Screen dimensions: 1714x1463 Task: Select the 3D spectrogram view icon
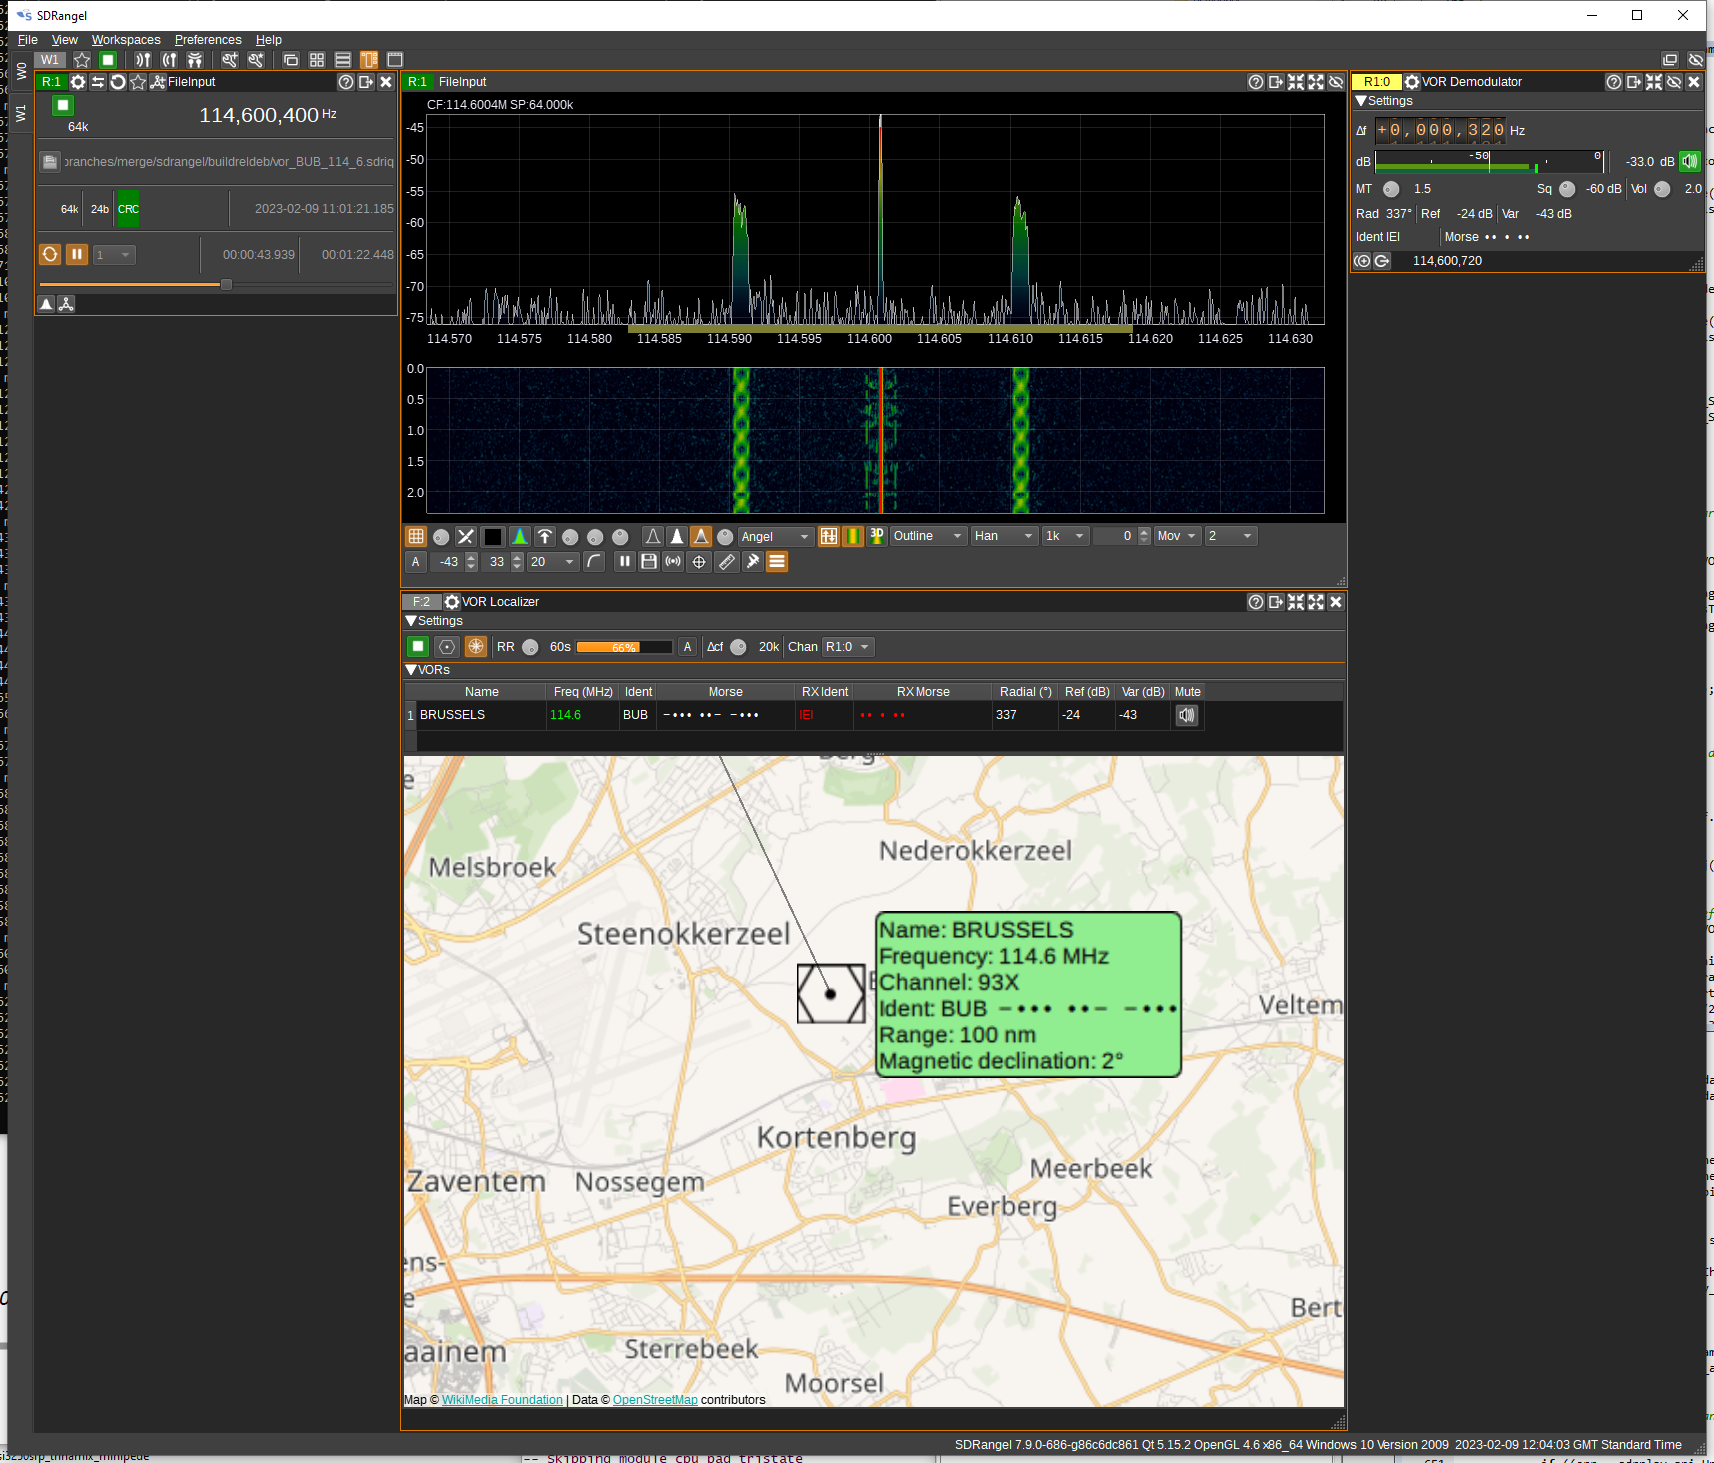(x=877, y=536)
